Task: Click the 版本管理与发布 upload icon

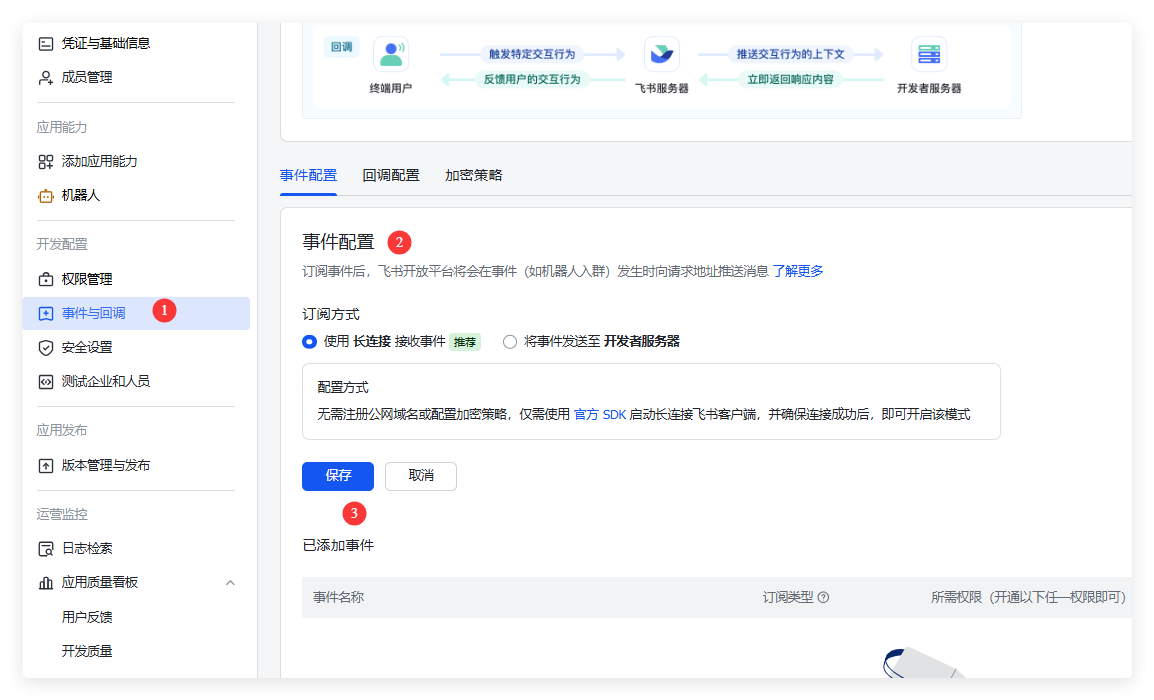Action: (x=45, y=465)
